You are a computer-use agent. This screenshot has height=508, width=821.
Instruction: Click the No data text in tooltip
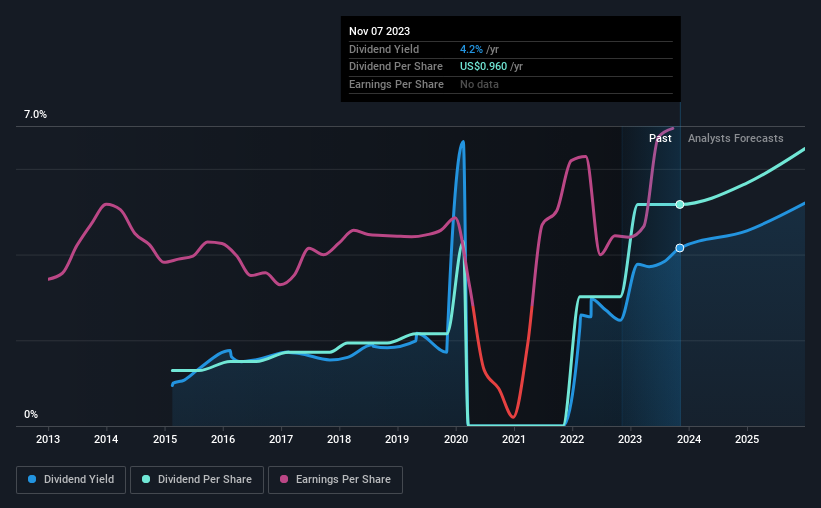479,84
